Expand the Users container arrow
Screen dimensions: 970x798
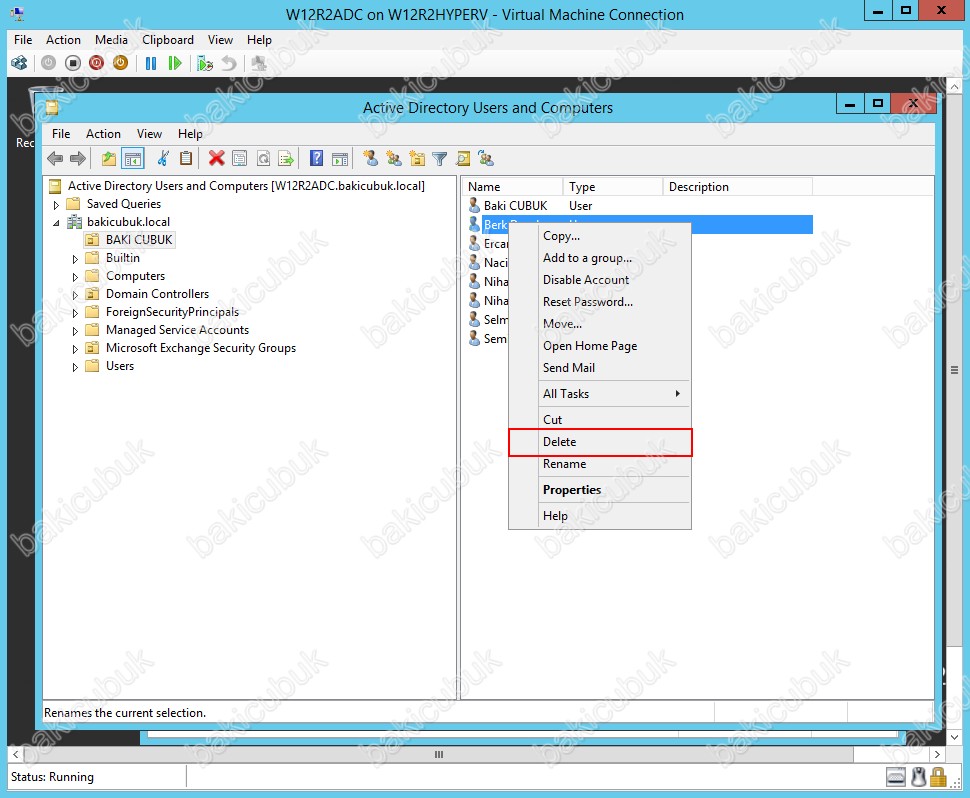click(75, 367)
